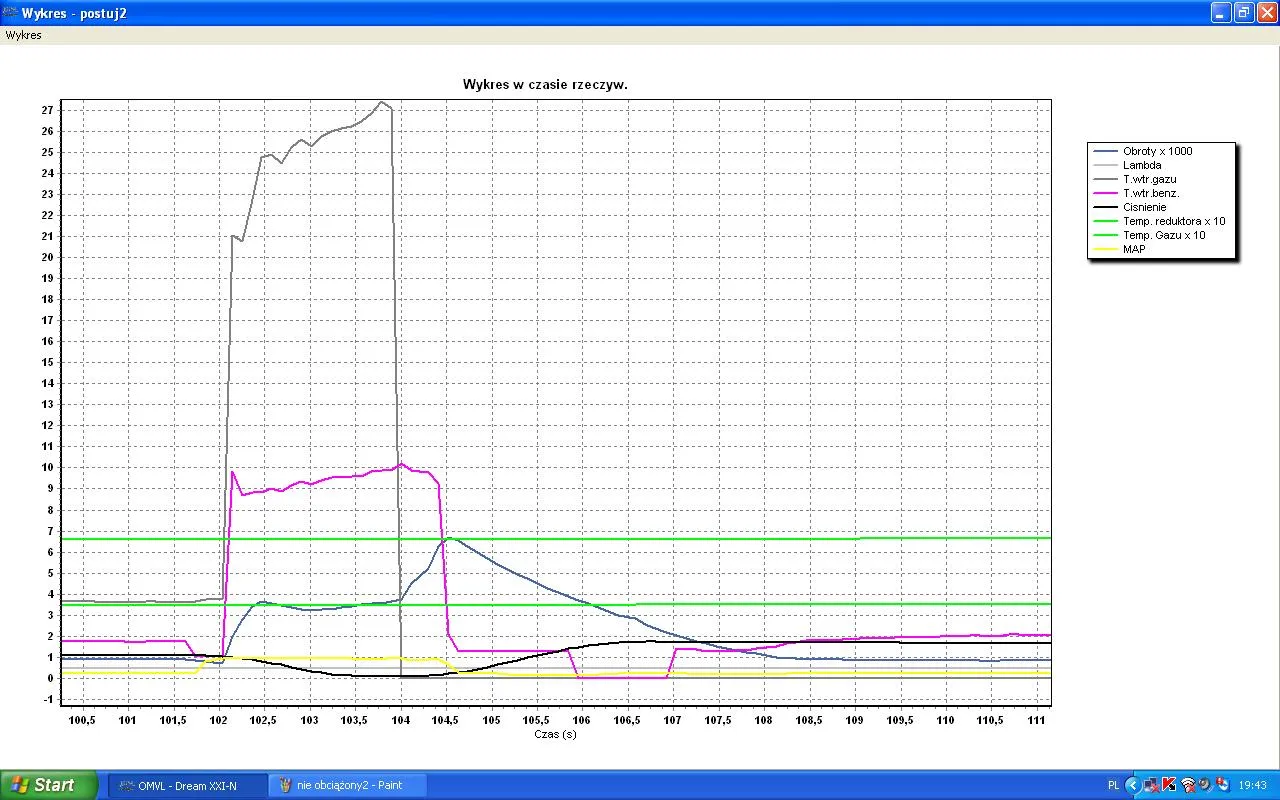Click the PL language indicator
This screenshot has width=1280, height=800.
click(x=1114, y=785)
